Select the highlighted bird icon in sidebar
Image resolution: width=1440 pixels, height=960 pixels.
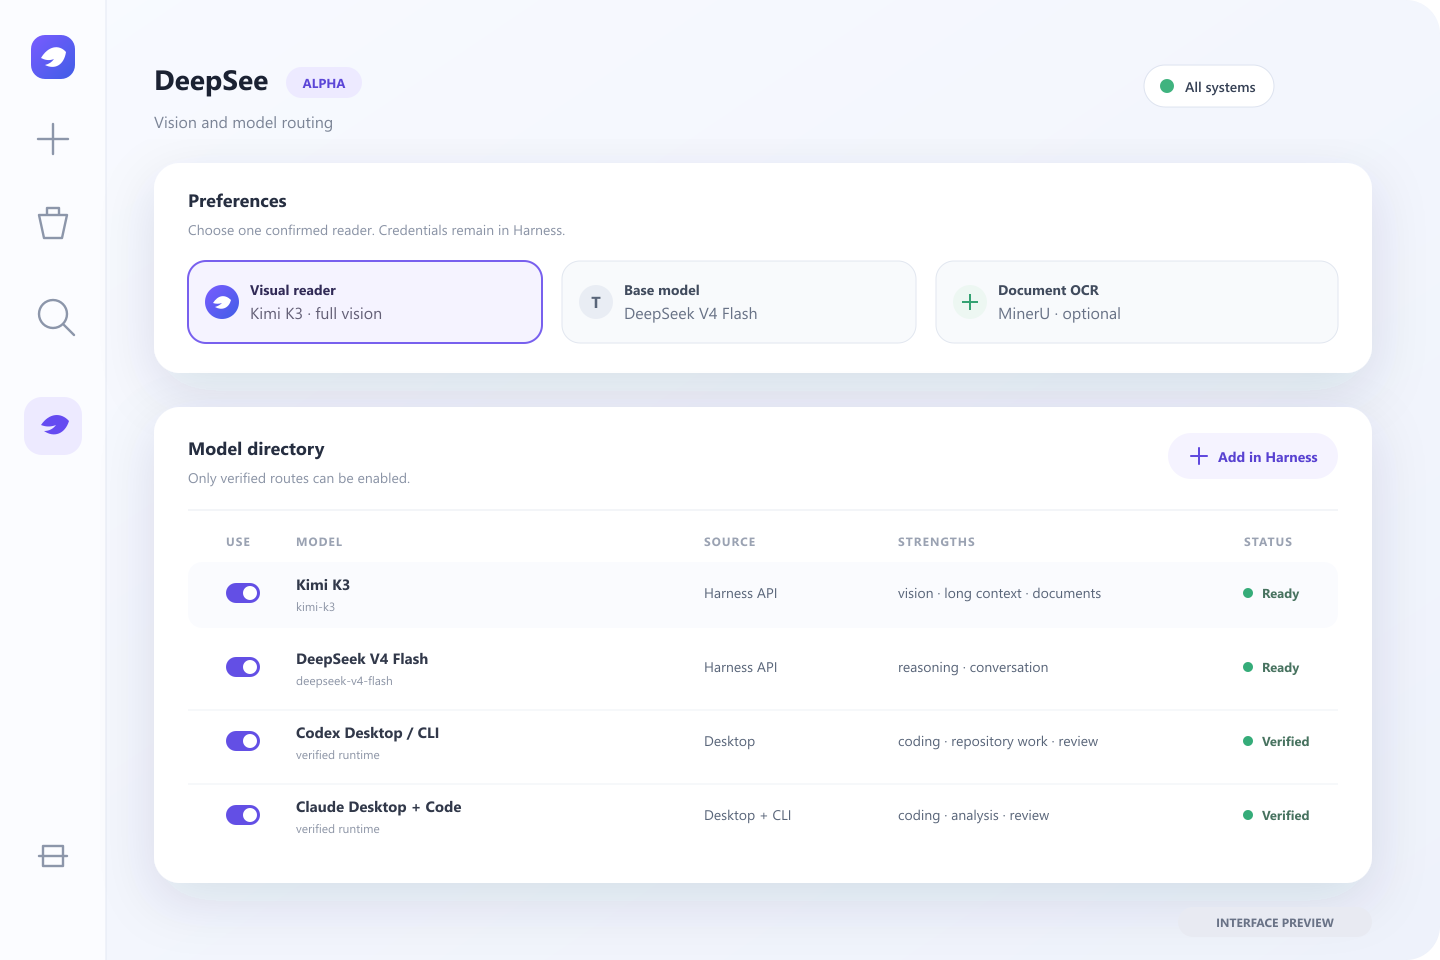[53, 426]
